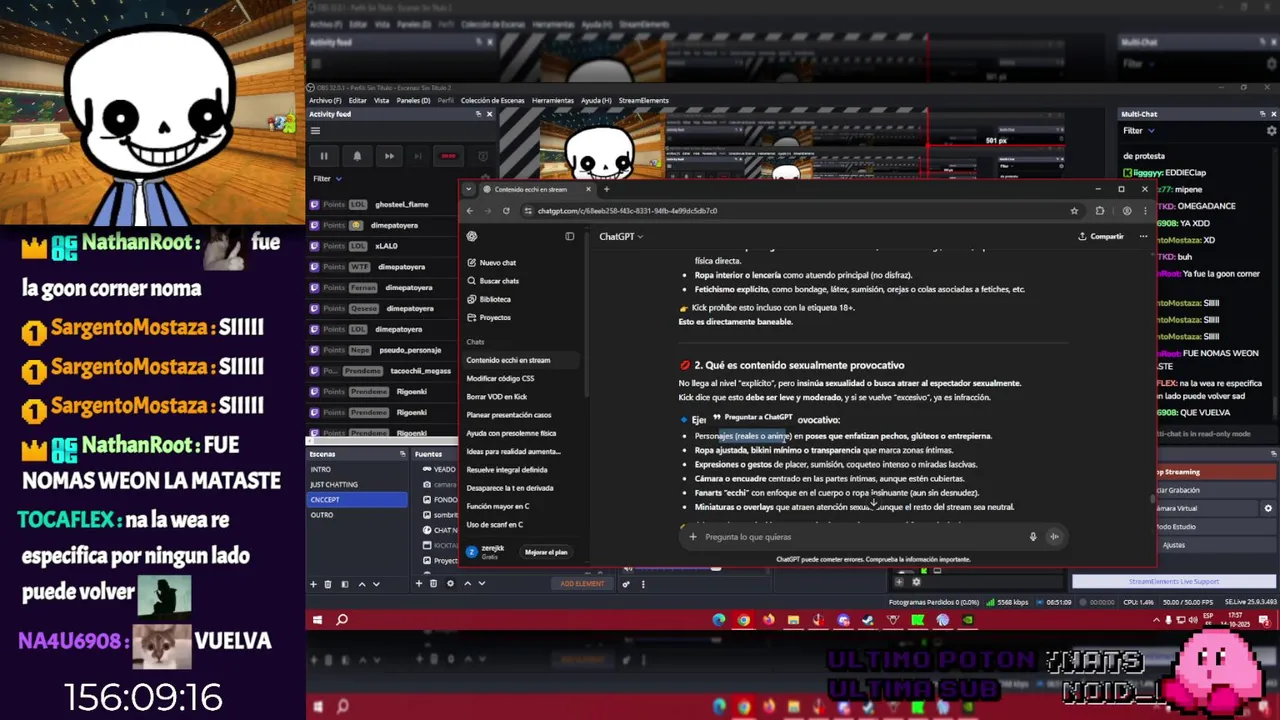Open source properties gear in Fuentes toolbar
Viewport: 1280px width, 720px height.
pos(449,584)
